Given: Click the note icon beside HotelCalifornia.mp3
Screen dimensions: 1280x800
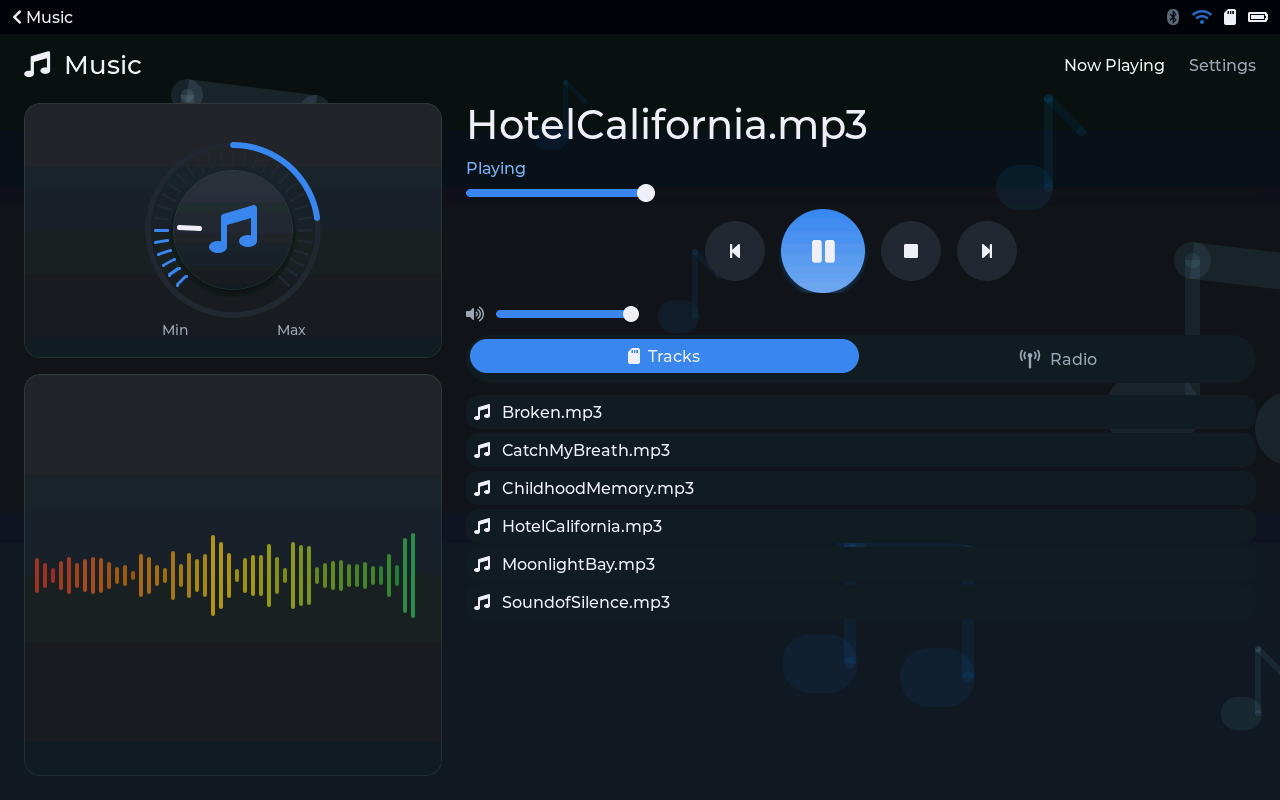Looking at the screenshot, I should coord(482,526).
